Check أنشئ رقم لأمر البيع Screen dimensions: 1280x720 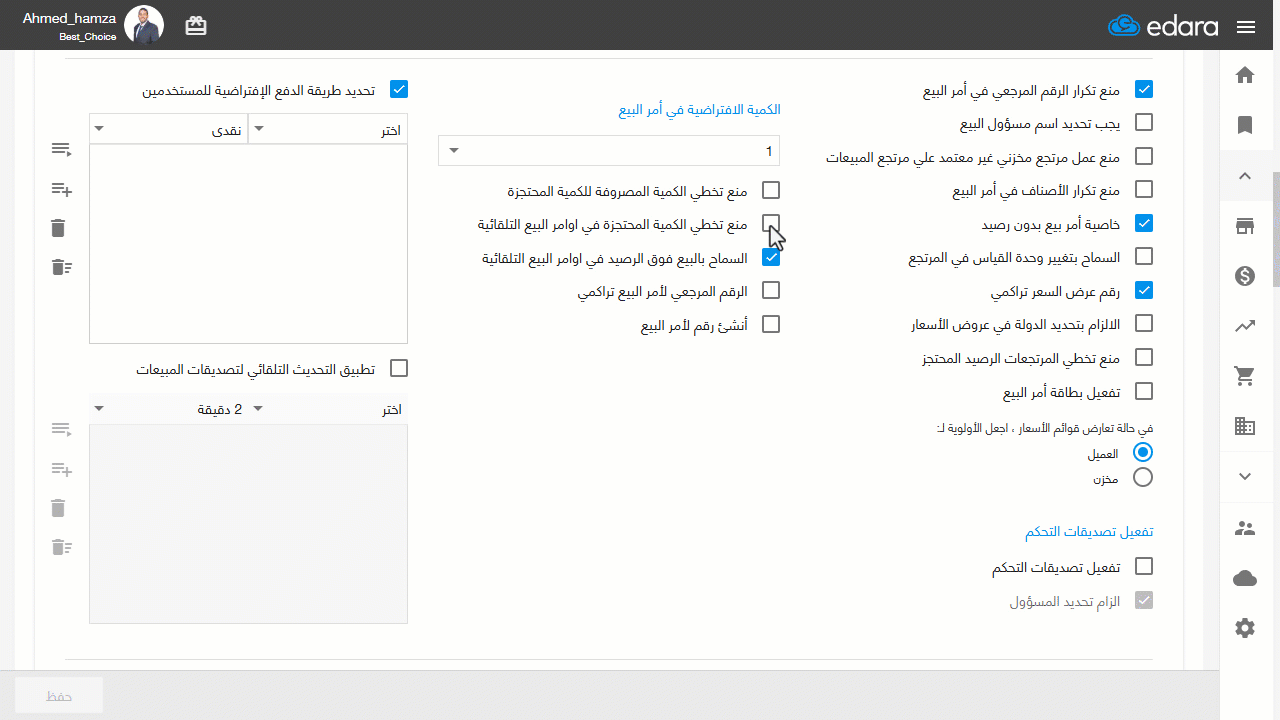click(x=770, y=324)
